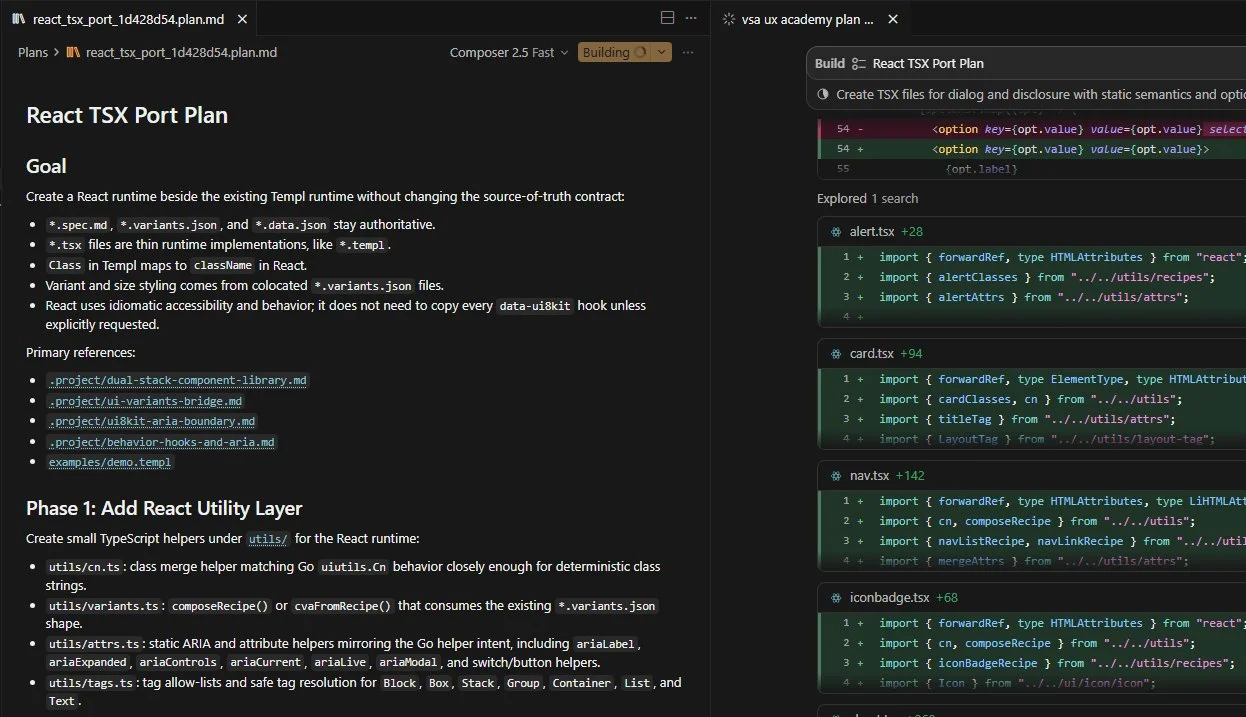Click the utils/variants.ts code label
This screenshot has height=717, width=1246.
tap(104, 606)
